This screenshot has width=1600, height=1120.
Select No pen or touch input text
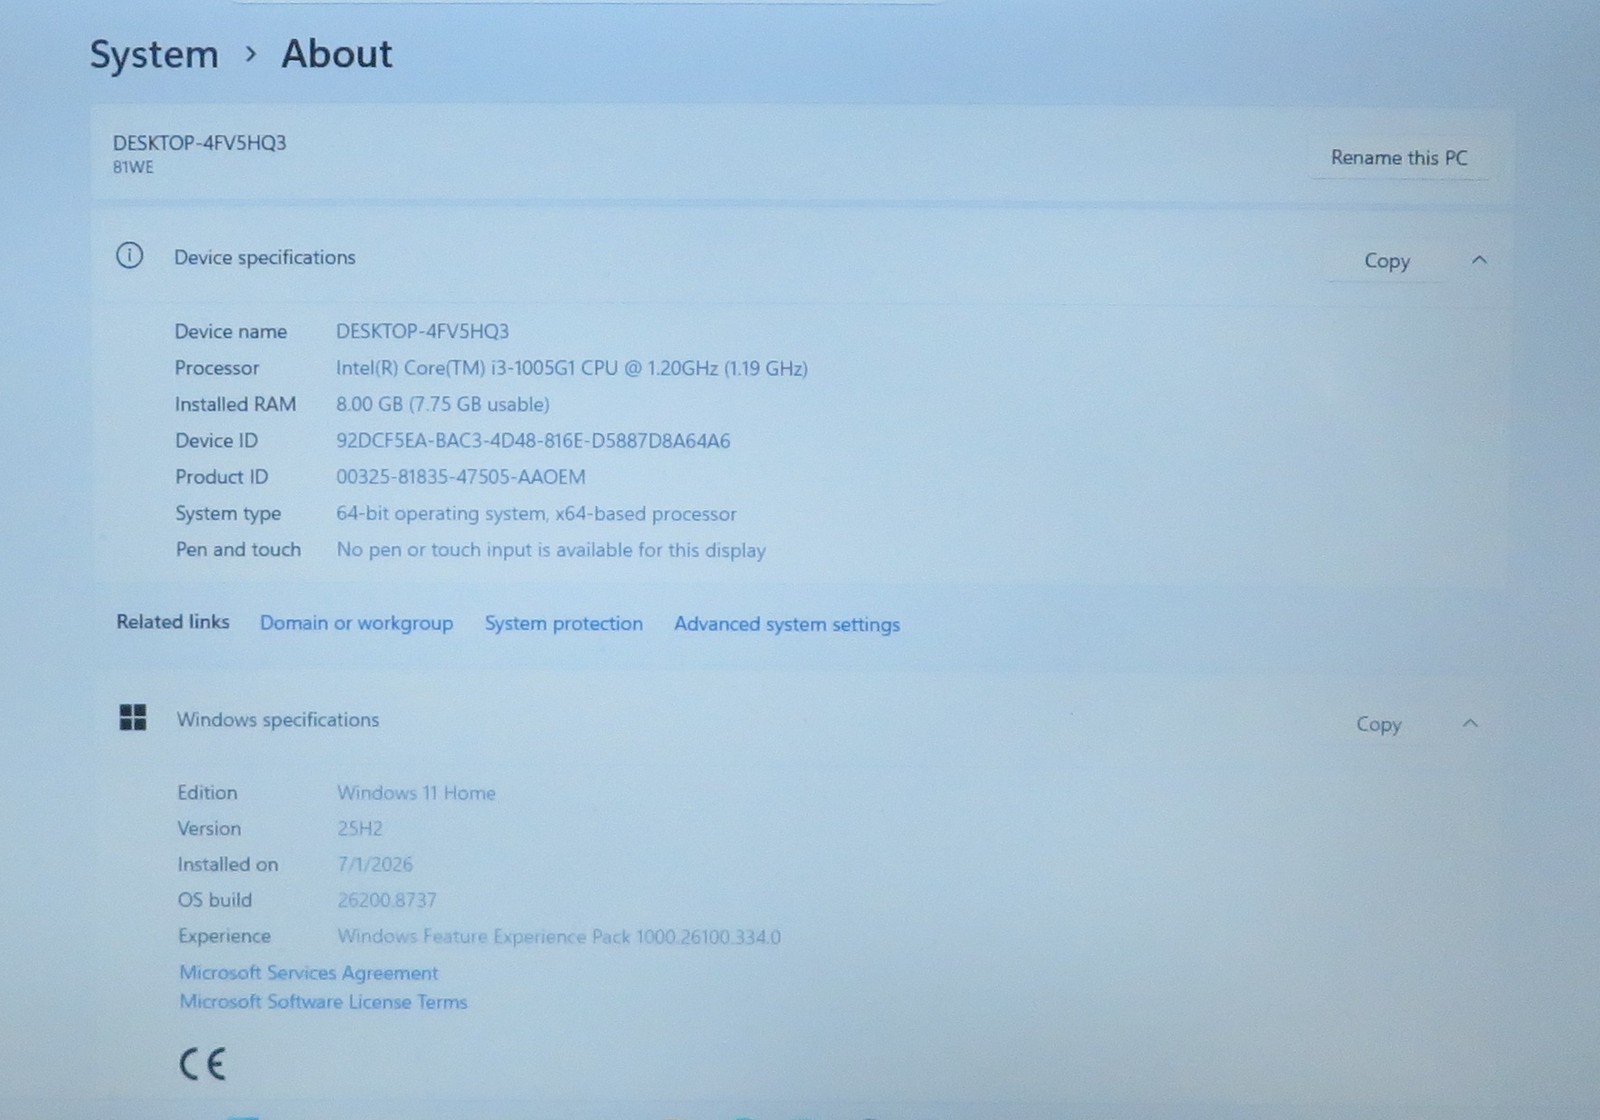(551, 550)
